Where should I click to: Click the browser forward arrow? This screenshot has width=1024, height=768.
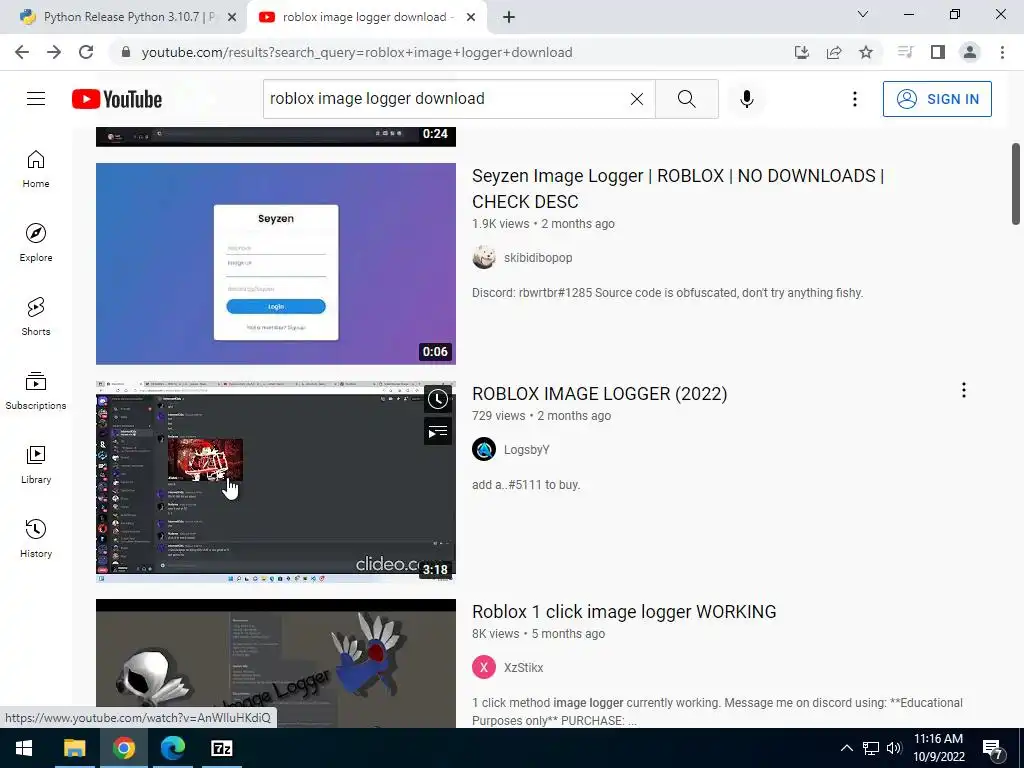(x=54, y=52)
